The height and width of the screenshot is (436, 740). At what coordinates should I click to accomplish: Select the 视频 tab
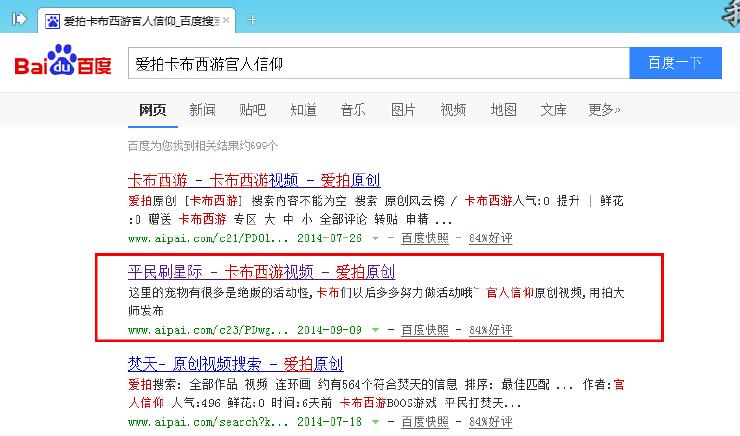(453, 110)
